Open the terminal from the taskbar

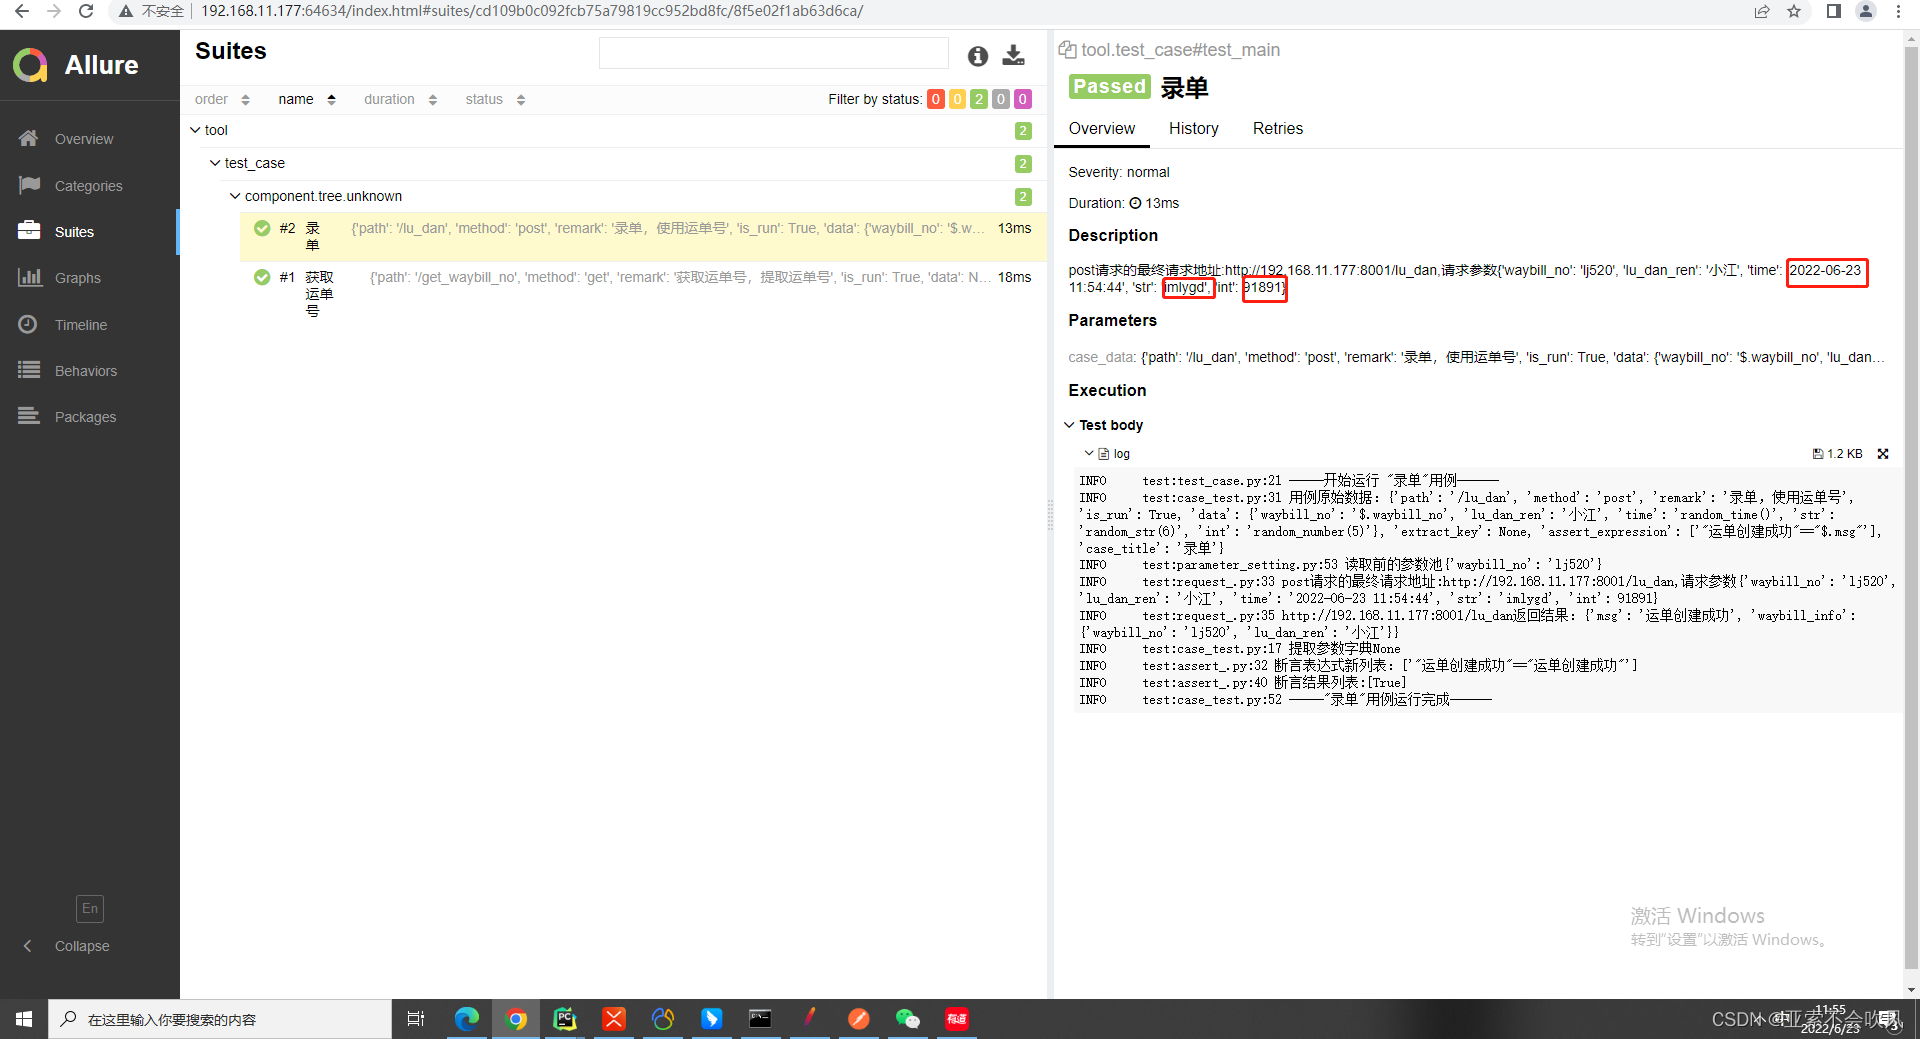click(760, 1019)
